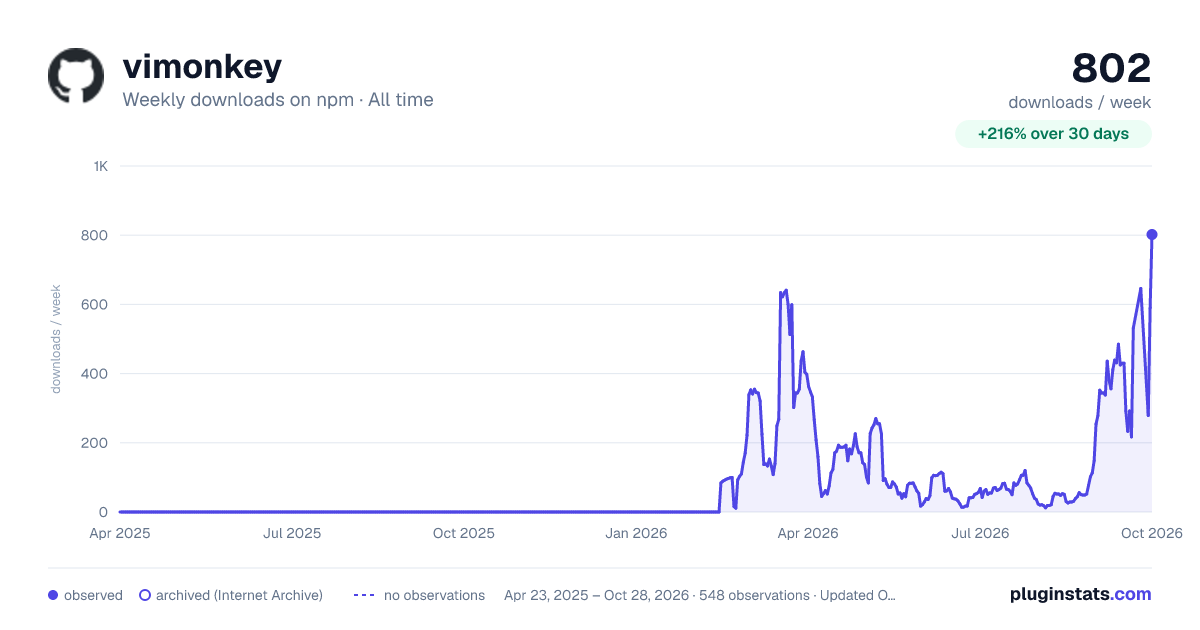Click the Oct 2025 x-axis label
This screenshot has width=1200, height=630.
coord(464,534)
